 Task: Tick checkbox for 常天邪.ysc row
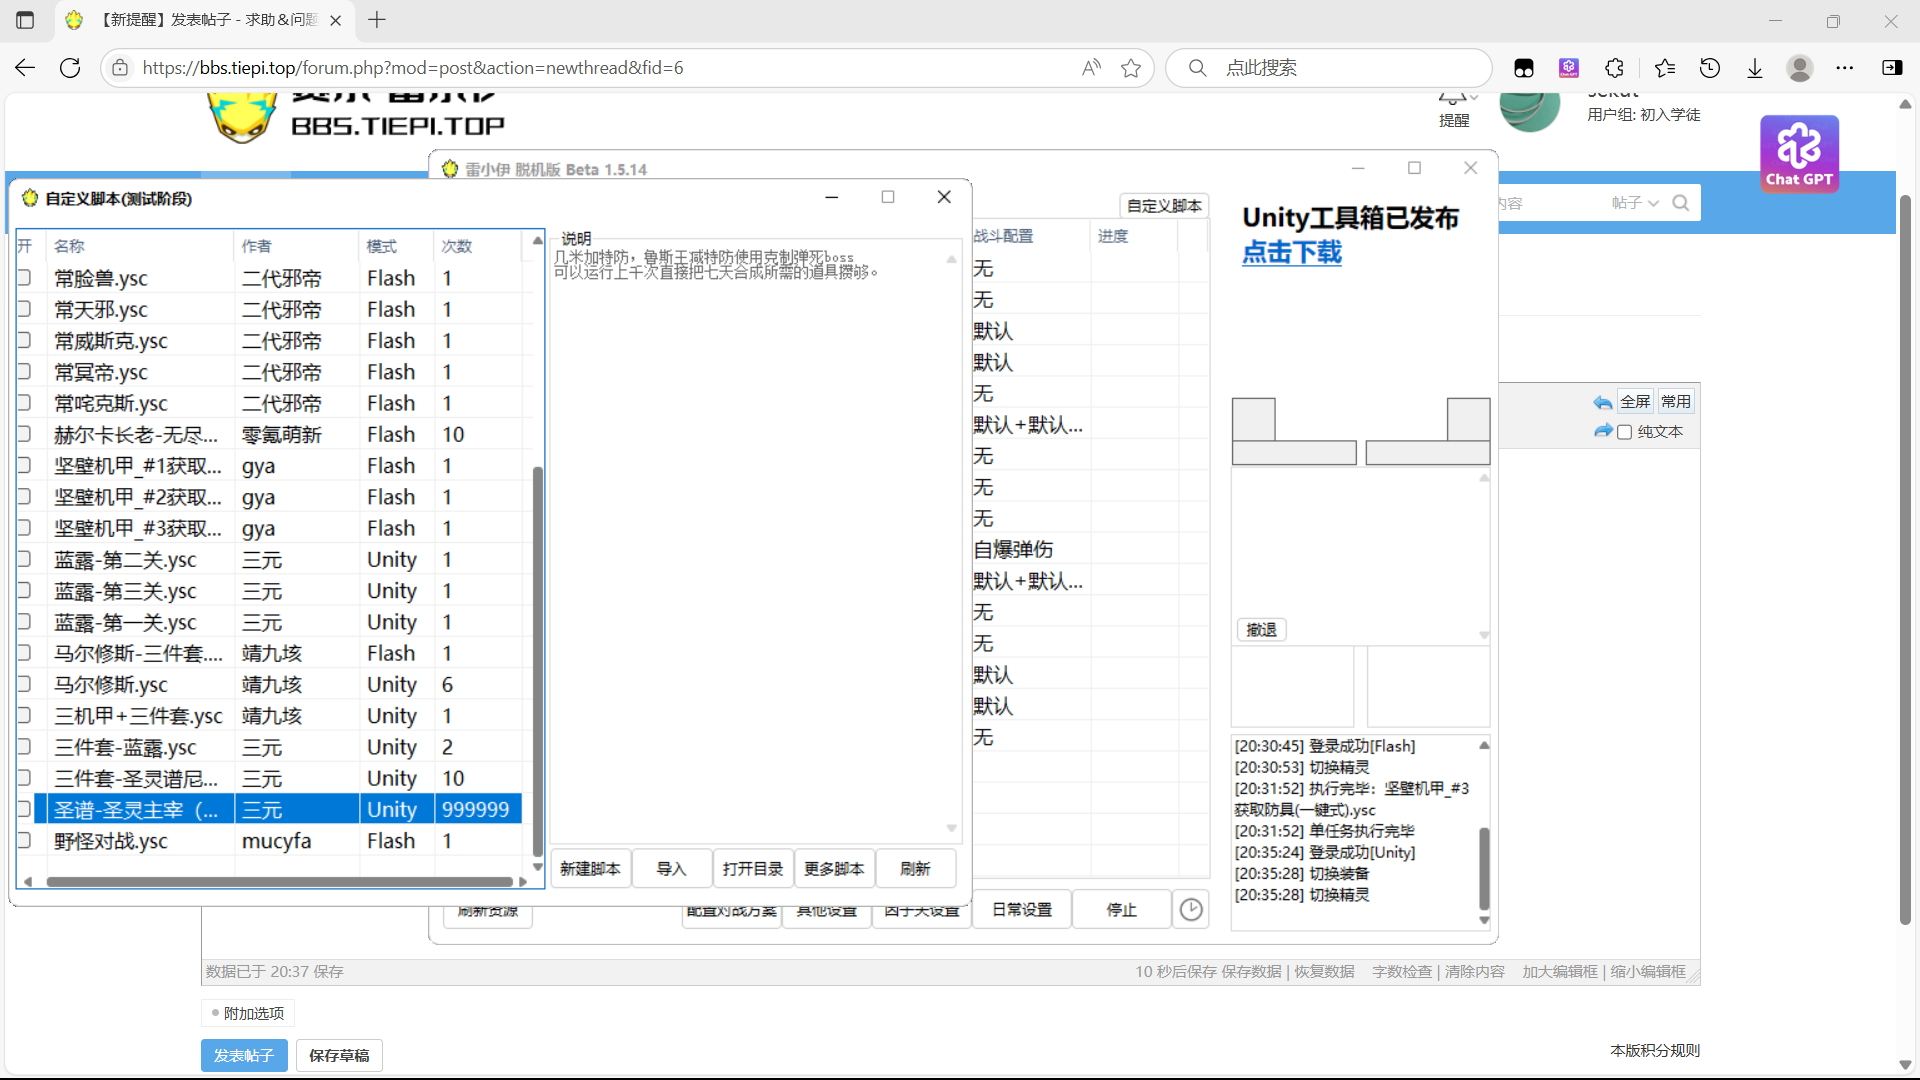[x=24, y=309]
